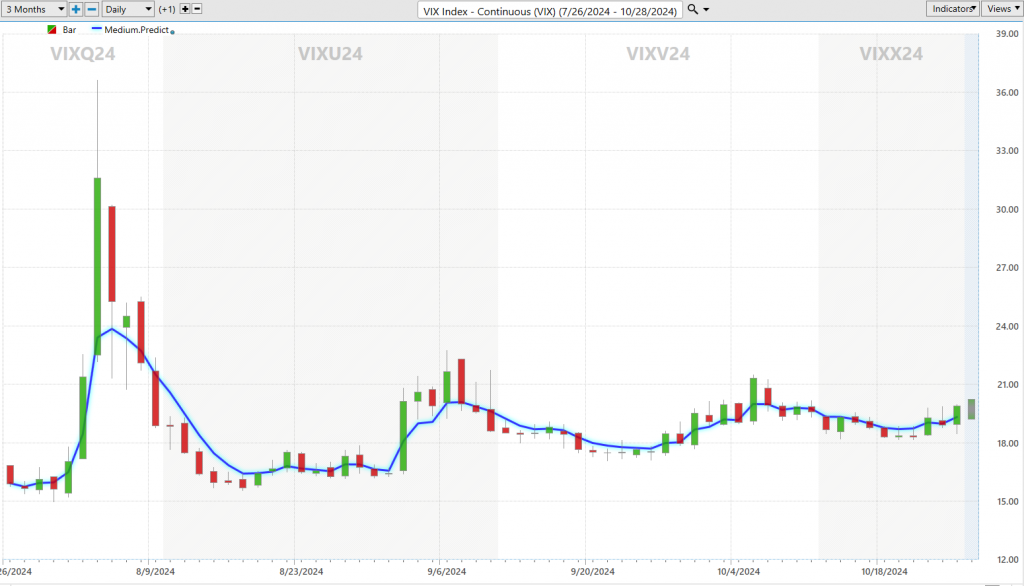Click the 12.00 price axis label
The image size is (1024, 586).
[x=1007, y=560]
